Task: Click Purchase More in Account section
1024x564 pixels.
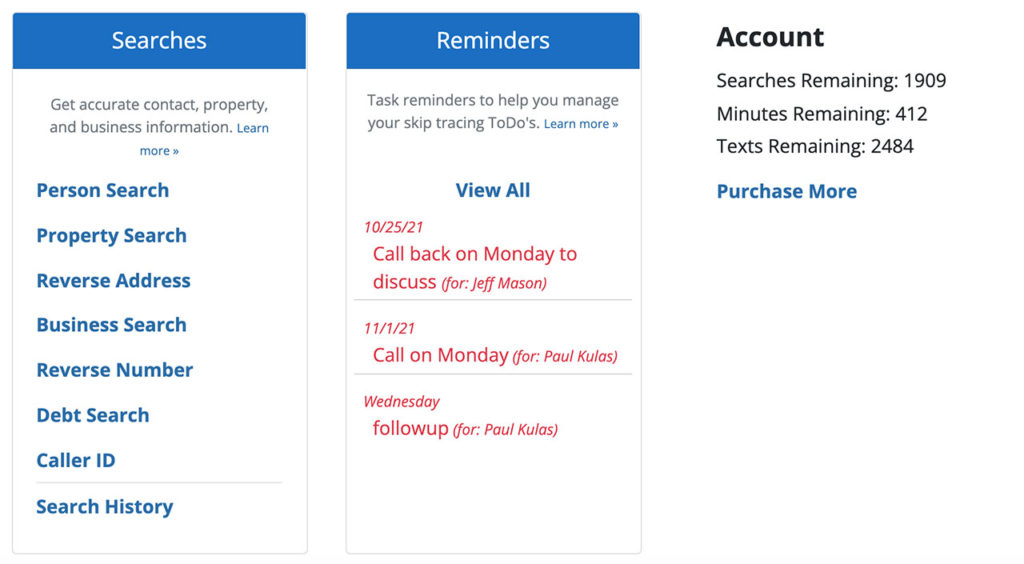Action: point(786,191)
